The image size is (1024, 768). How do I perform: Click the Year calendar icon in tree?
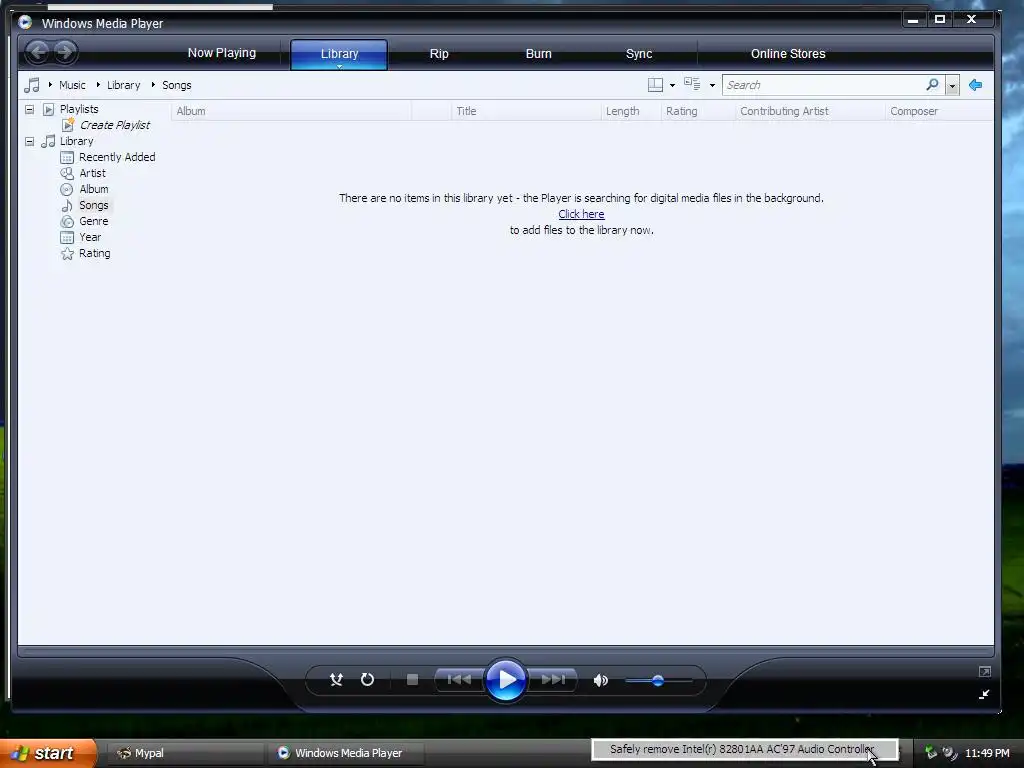(67, 237)
